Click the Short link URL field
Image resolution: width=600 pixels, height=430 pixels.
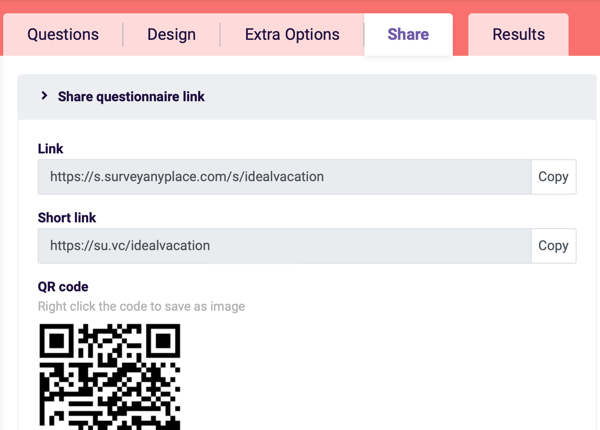click(284, 246)
